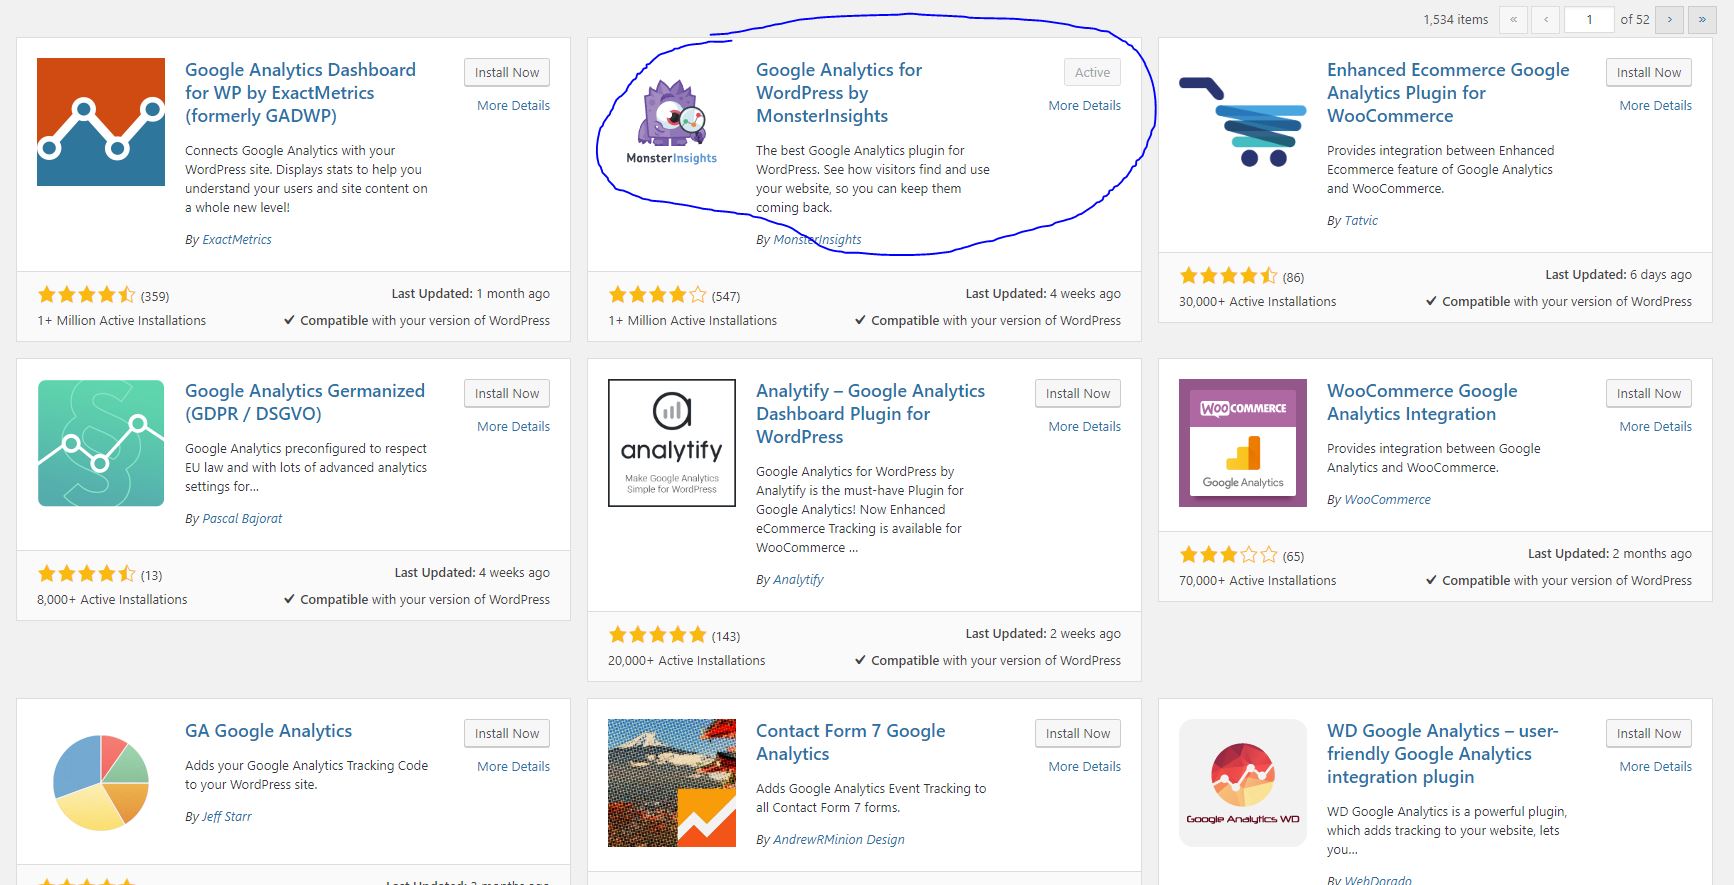Click the 1,534 items count text

pyautogui.click(x=1455, y=19)
